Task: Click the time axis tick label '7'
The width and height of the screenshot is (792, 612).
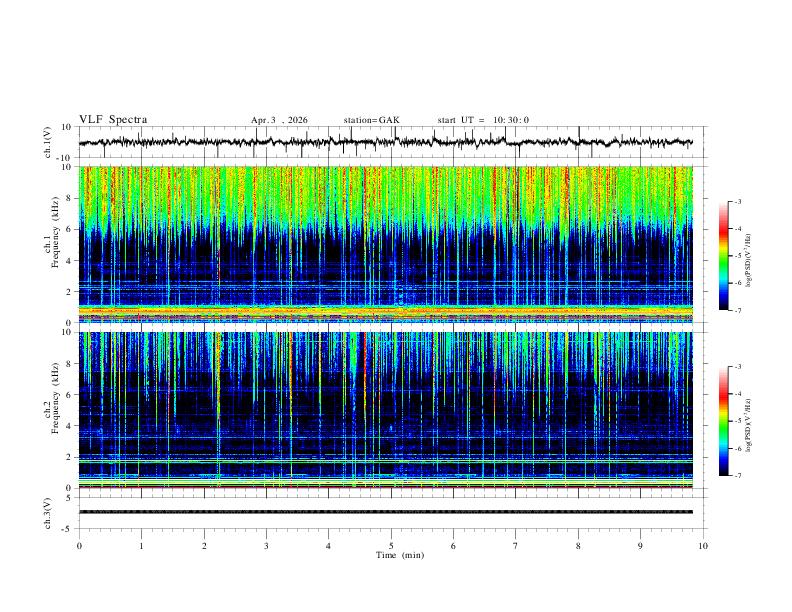Action: (x=516, y=546)
